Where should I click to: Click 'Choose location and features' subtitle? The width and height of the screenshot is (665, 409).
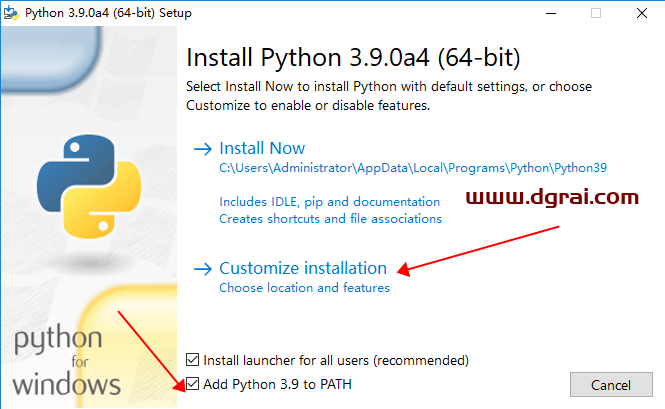click(304, 288)
